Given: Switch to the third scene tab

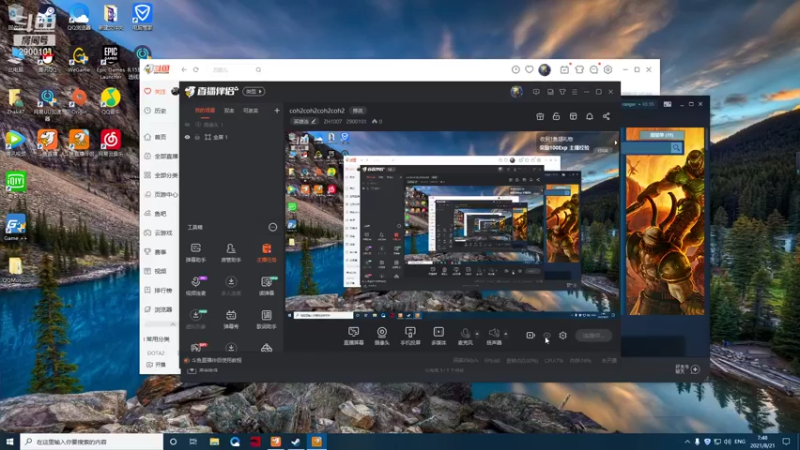Looking at the screenshot, I should point(251,110).
